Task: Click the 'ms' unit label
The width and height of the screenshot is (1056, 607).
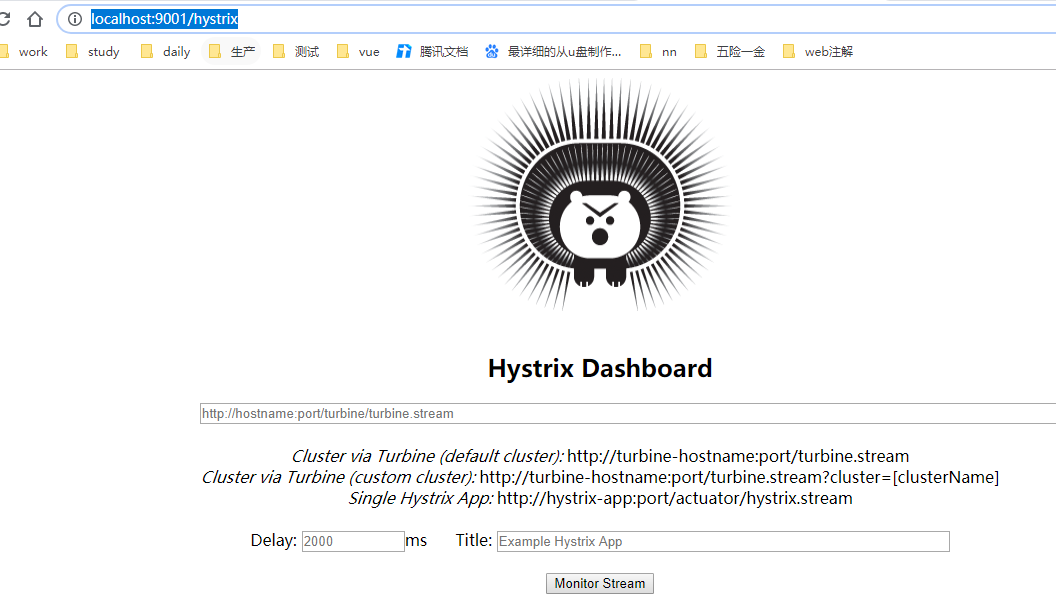Action: click(x=416, y=540)
